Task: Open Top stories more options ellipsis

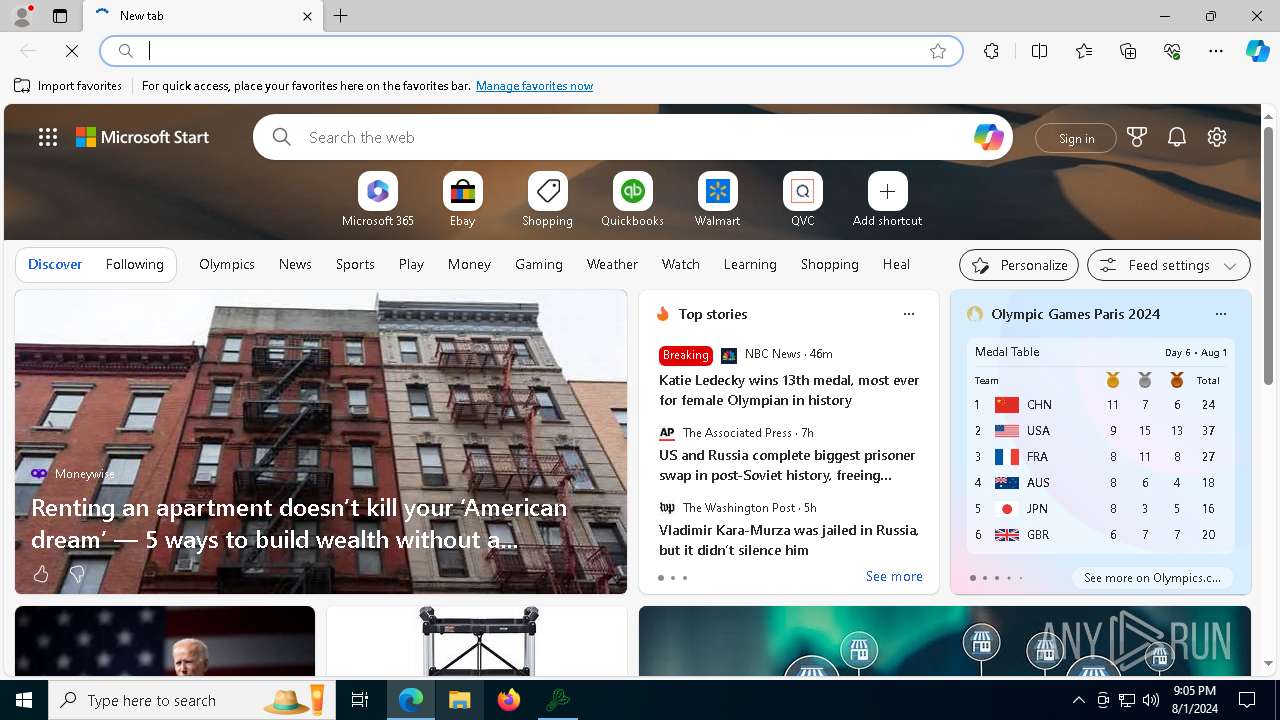Action: coord(909,314)
